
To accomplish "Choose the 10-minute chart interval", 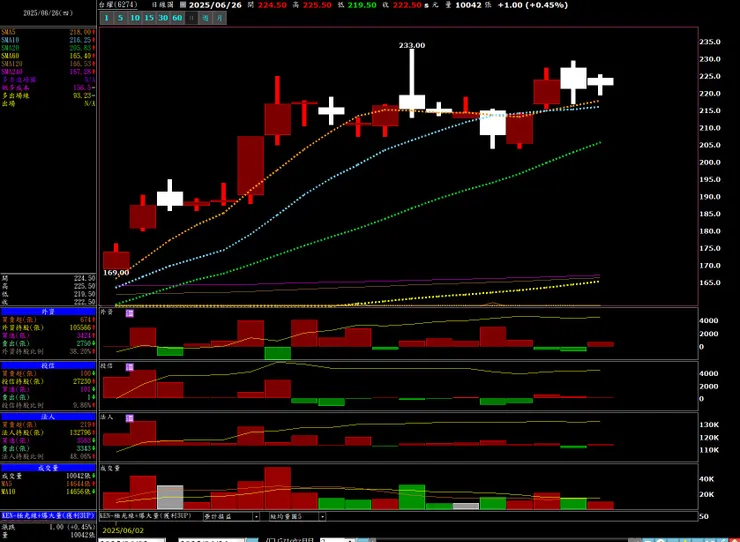I will click(x=135, y=18).
